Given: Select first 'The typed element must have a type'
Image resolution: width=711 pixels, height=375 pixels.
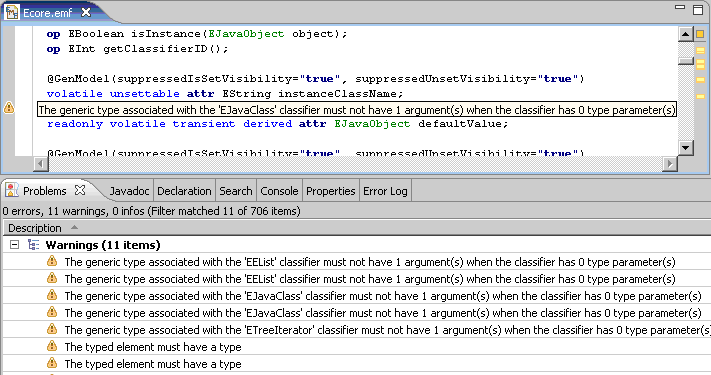Looking at the screenshot, I should pos(357,347).
